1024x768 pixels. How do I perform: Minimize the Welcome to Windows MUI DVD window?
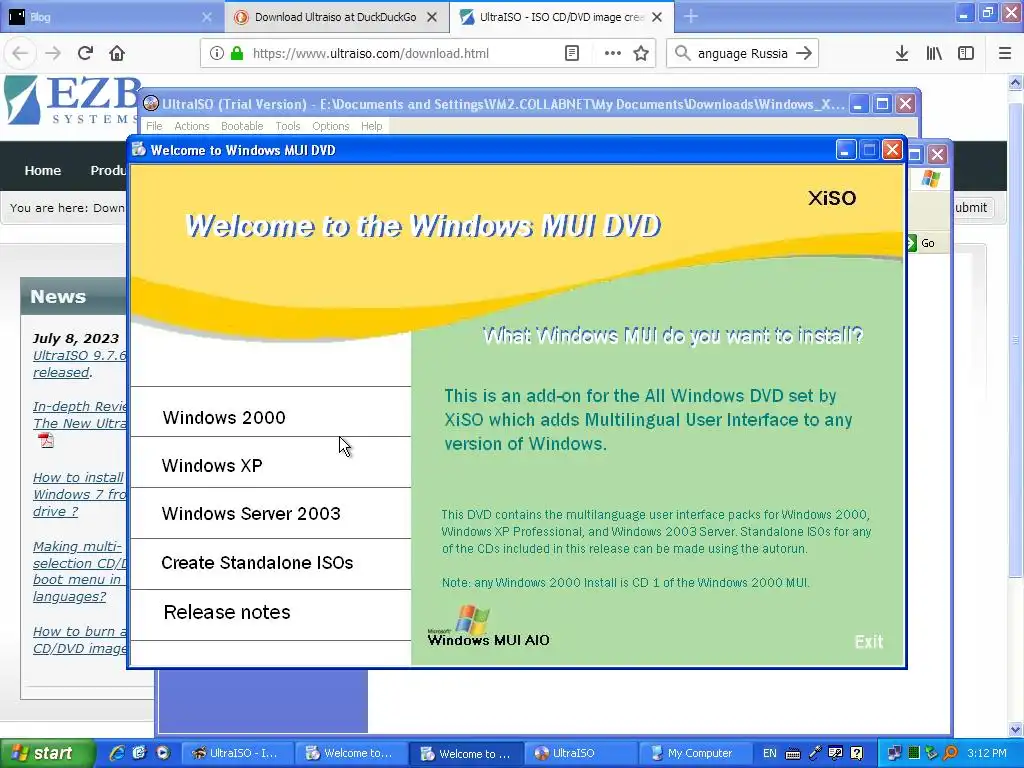coord(845,150)
